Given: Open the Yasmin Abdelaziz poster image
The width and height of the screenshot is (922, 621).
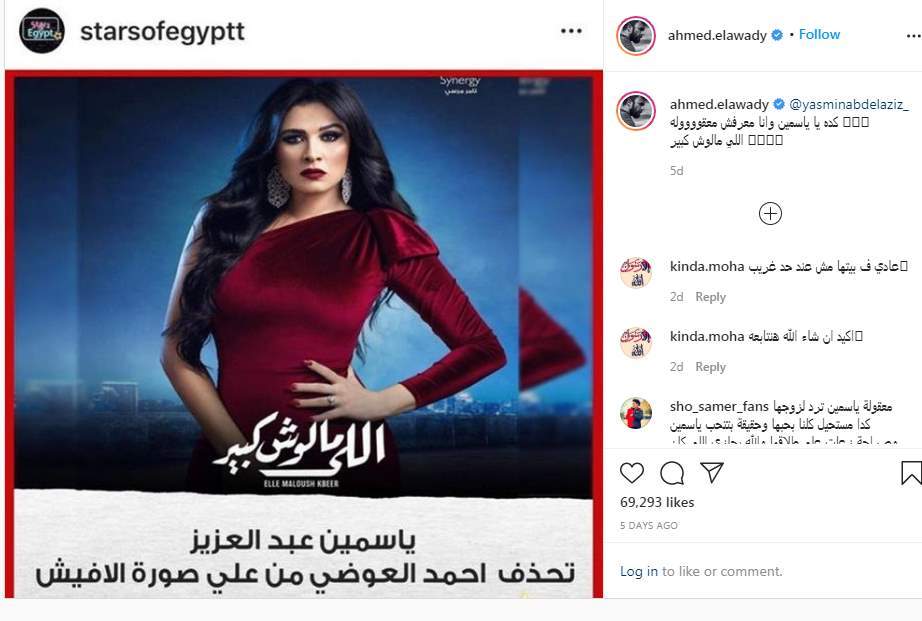Looking at the screenshot, I should pyautogui.click(x=303, y=334).
